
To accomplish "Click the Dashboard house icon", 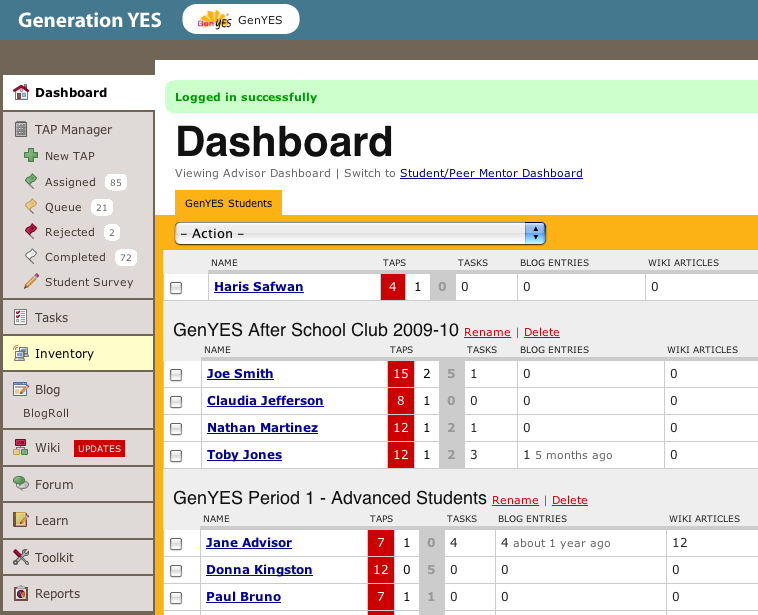I will click(x=21, y=92).
